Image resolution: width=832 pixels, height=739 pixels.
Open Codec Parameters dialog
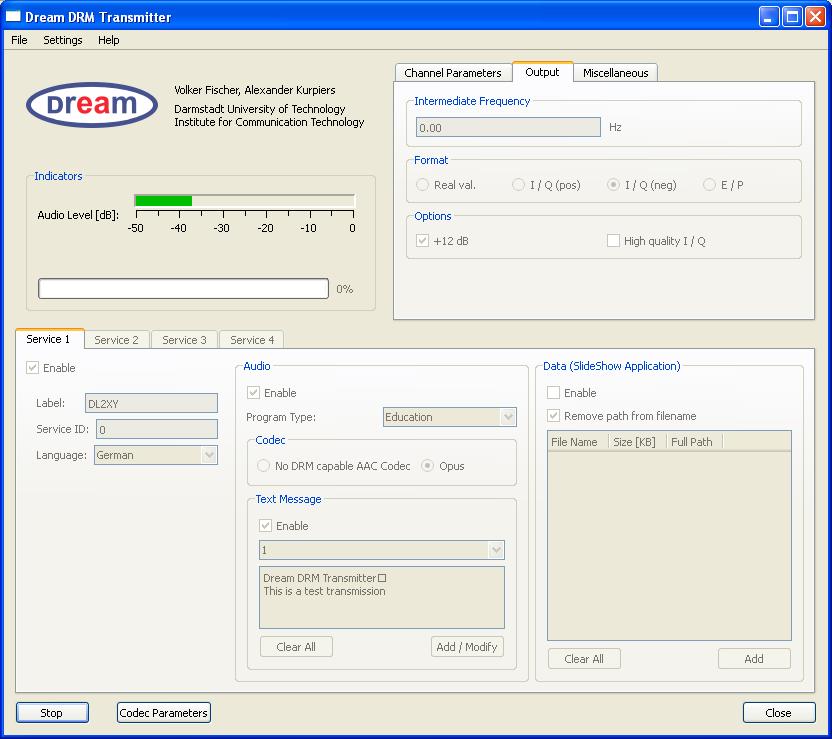(163, 712)
